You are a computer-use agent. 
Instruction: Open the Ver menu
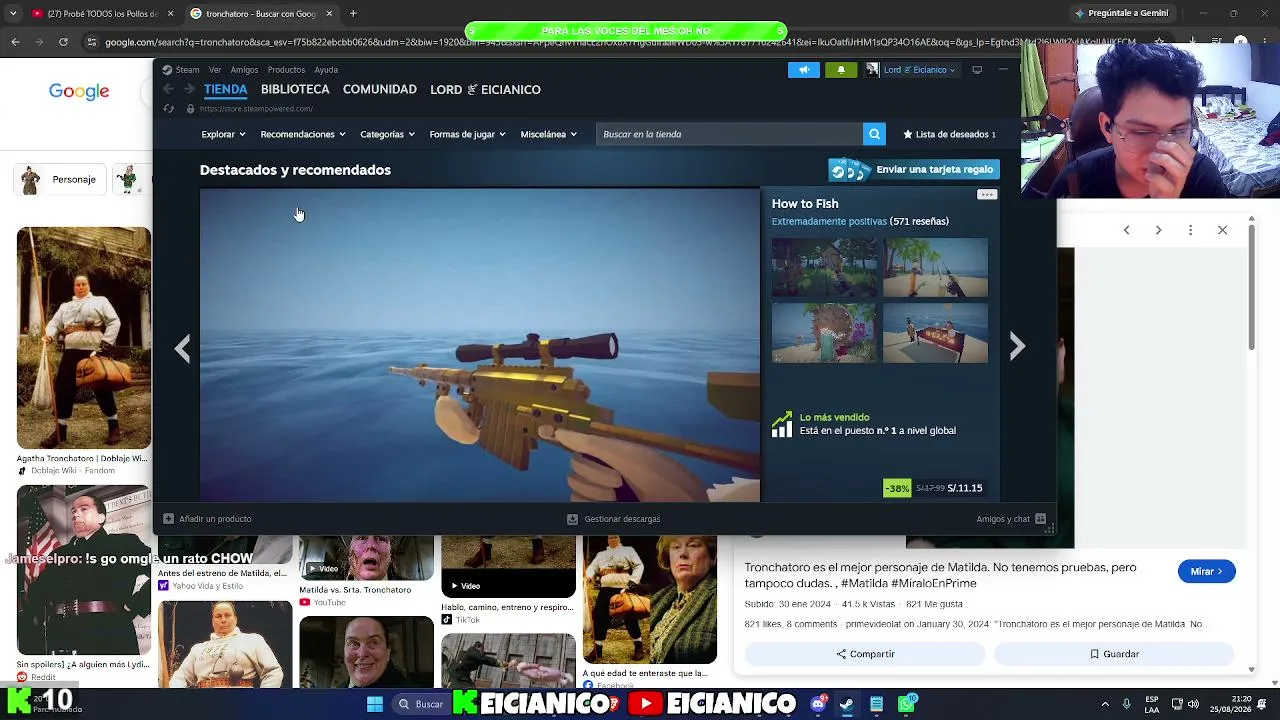point(215,70)
